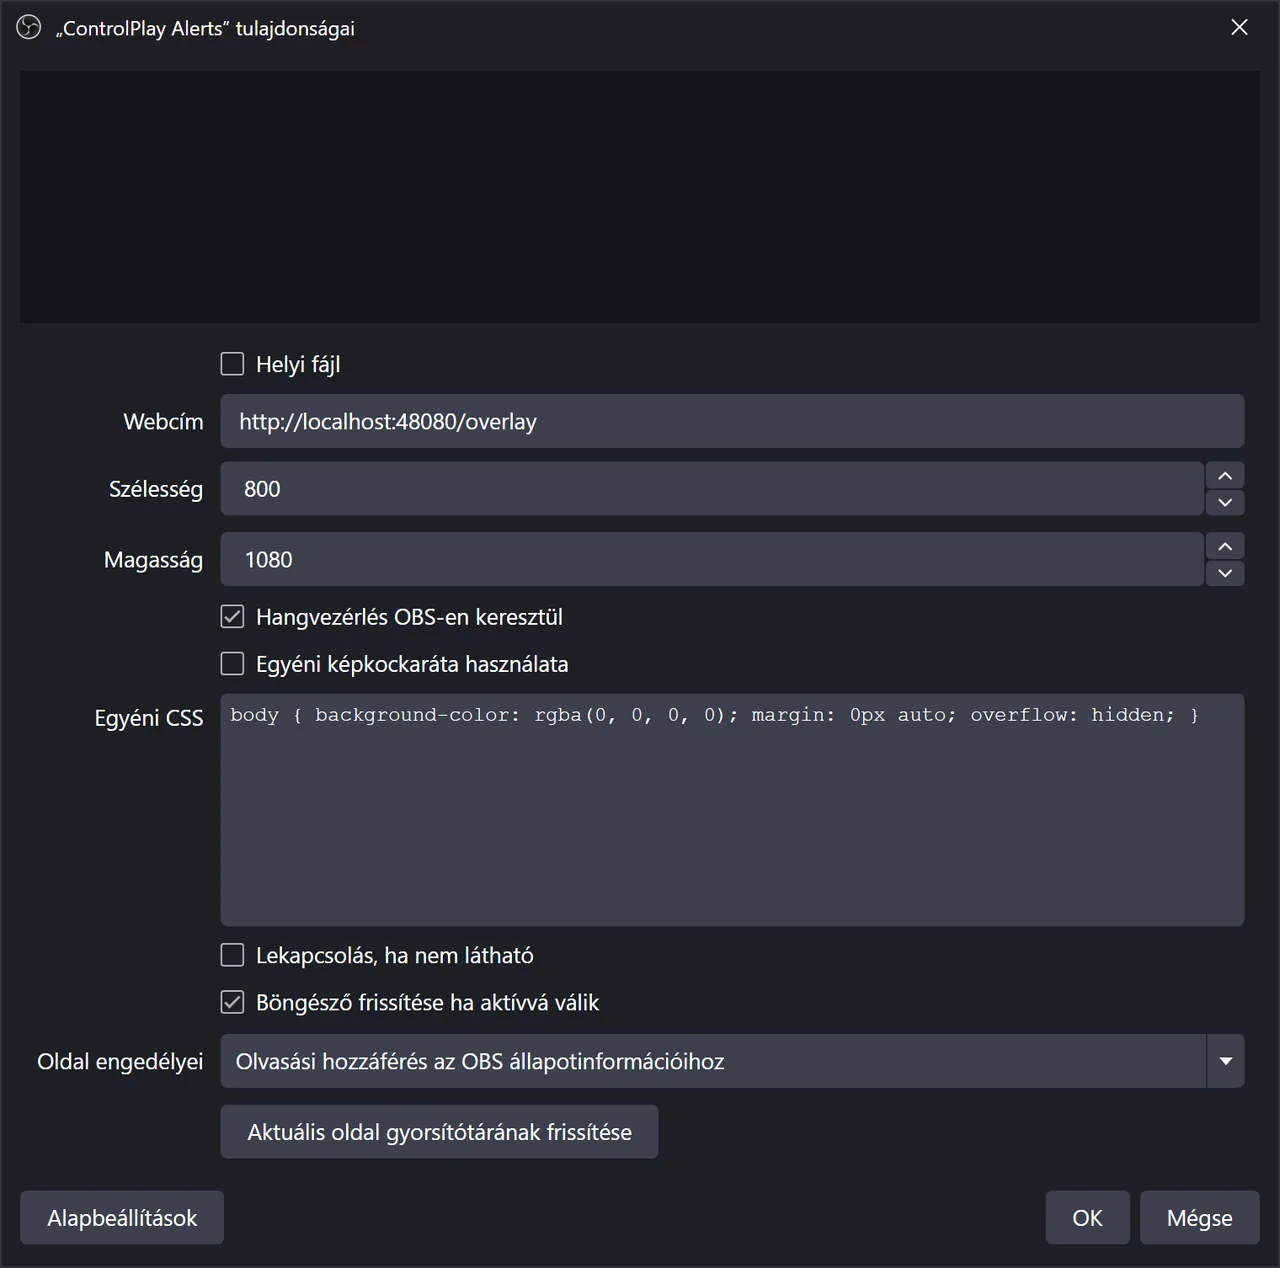
Task: Confirm with the OK button
Action: tap(1088, 1218)
